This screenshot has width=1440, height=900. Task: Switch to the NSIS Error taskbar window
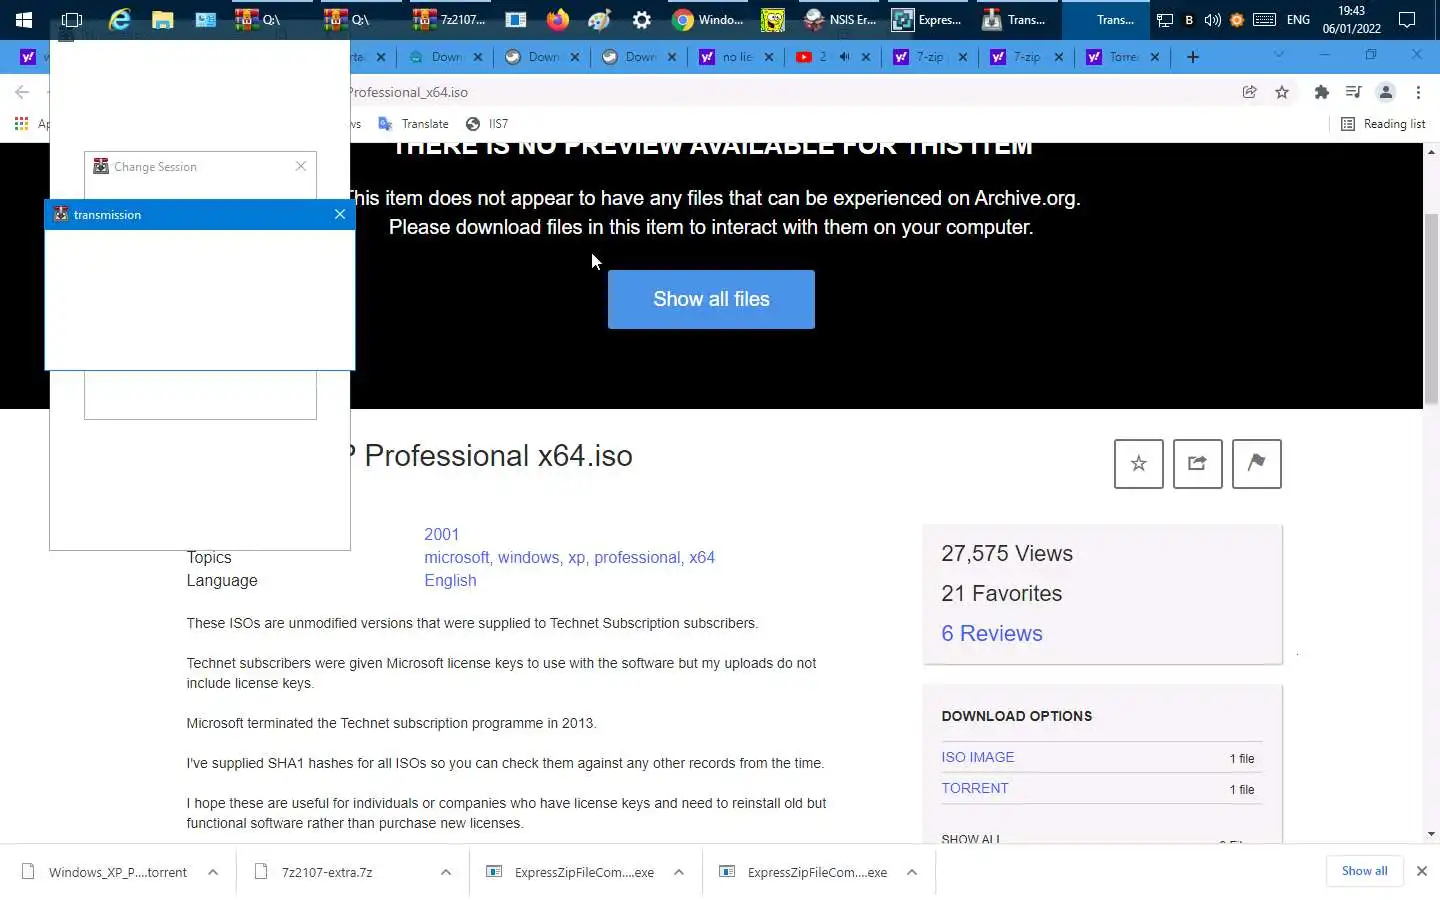tap(841, 19)
